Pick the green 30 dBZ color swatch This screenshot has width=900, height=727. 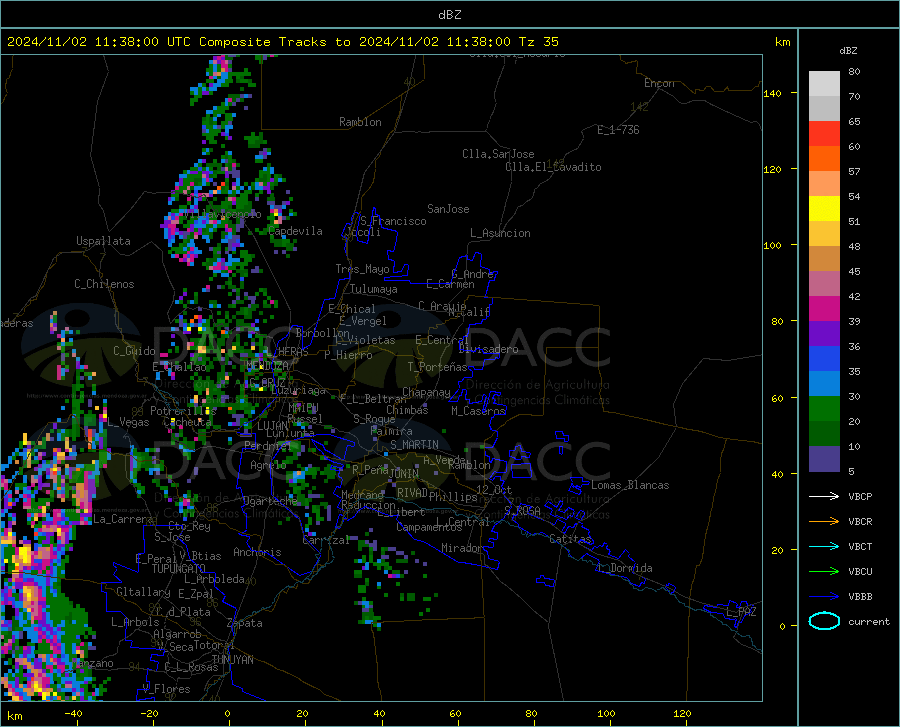click(824, 409)
